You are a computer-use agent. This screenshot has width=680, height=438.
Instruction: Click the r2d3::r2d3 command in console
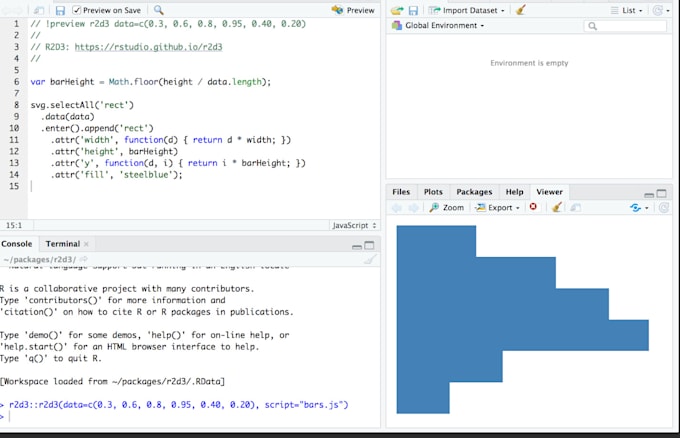coord(178,405)
